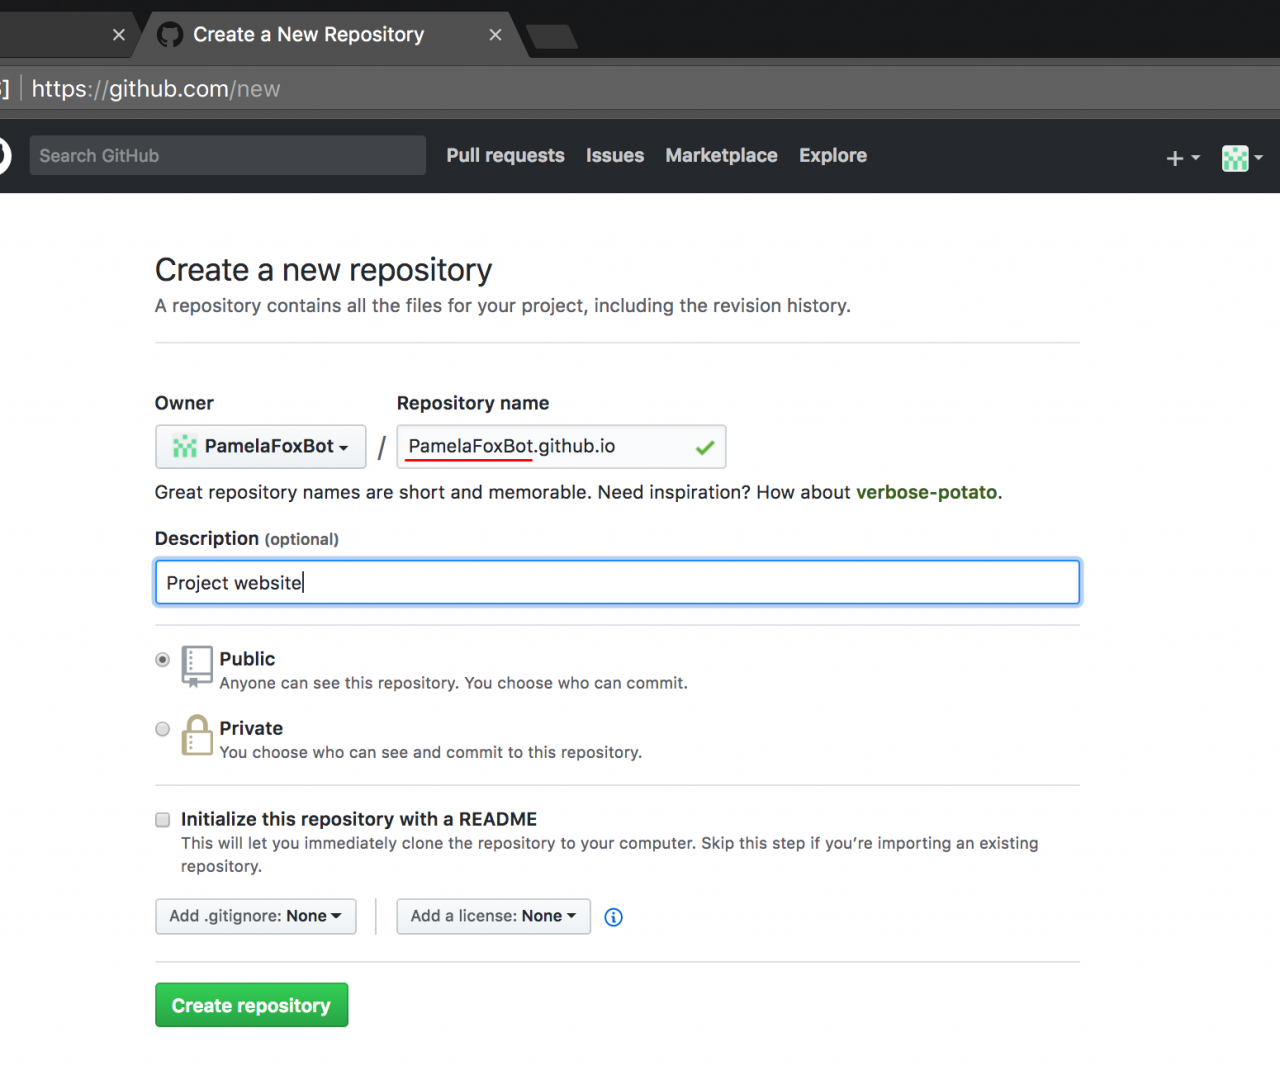
Task: Click the Public repository book icon
Action: [197, 666]
